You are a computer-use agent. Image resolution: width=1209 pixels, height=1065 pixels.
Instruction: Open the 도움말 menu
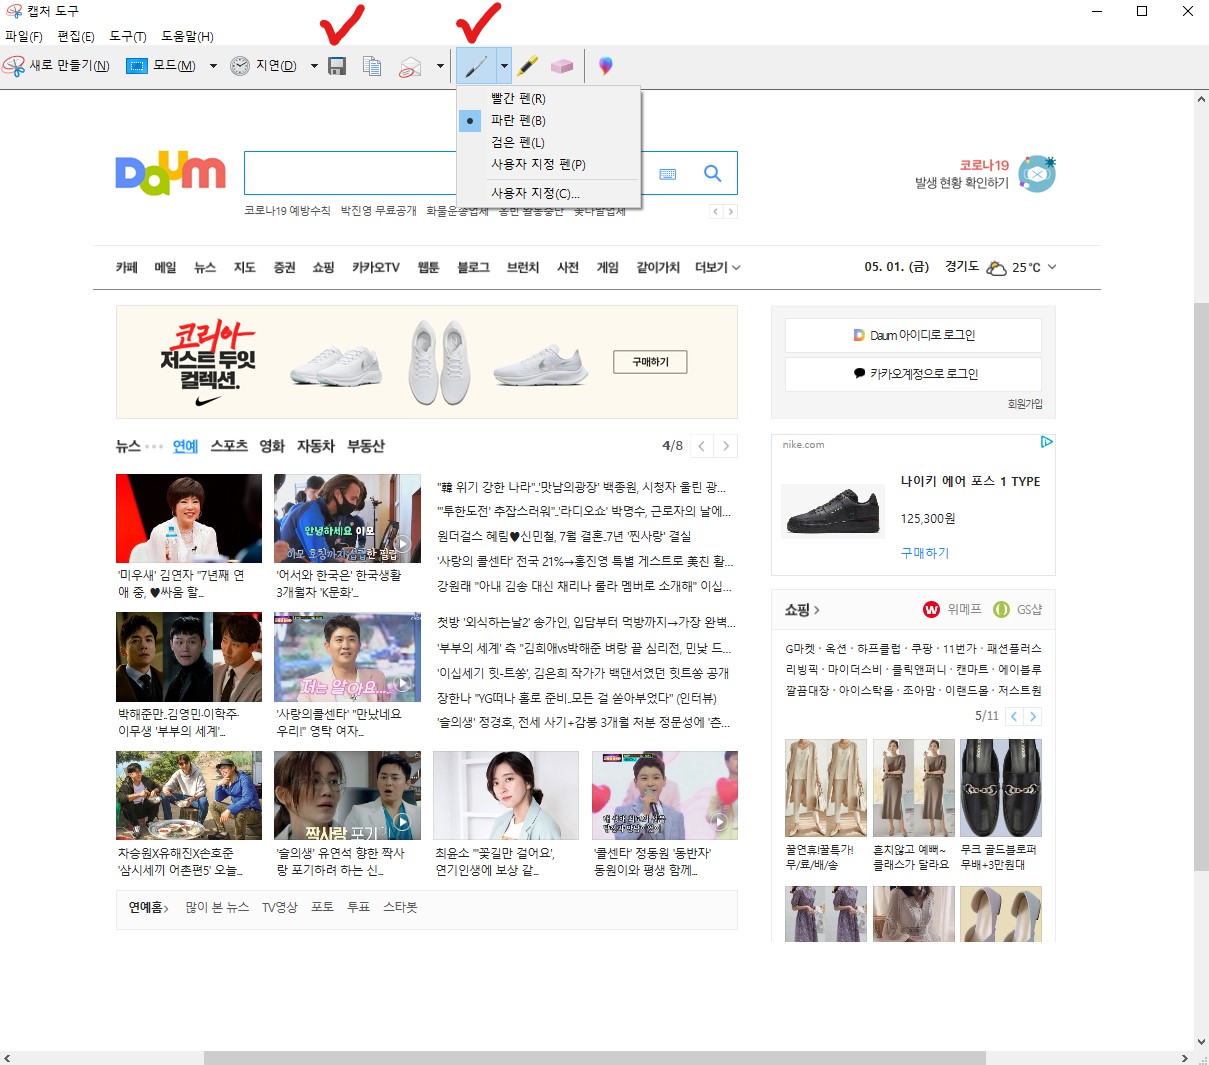(188, 36)
